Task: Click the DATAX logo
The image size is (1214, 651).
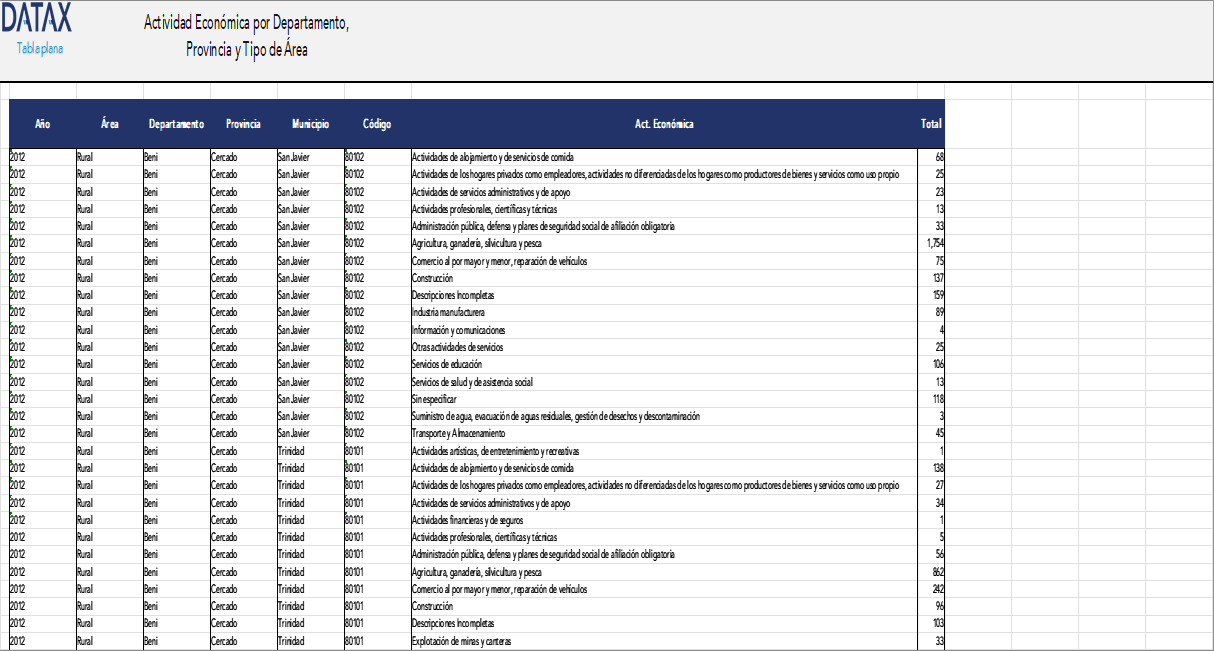Action: (36, 19)
